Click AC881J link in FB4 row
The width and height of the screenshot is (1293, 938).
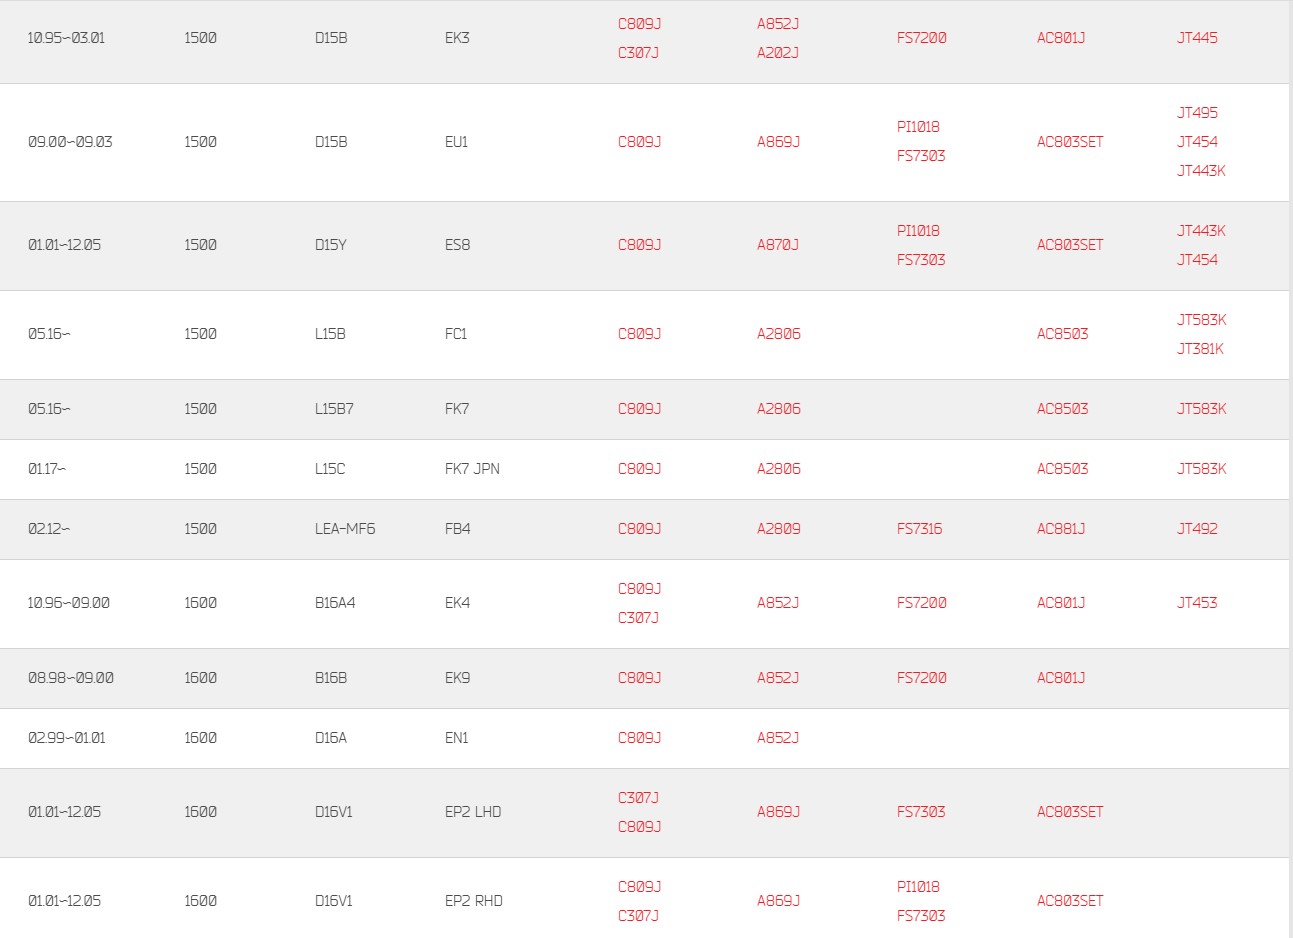[1061, 529]
